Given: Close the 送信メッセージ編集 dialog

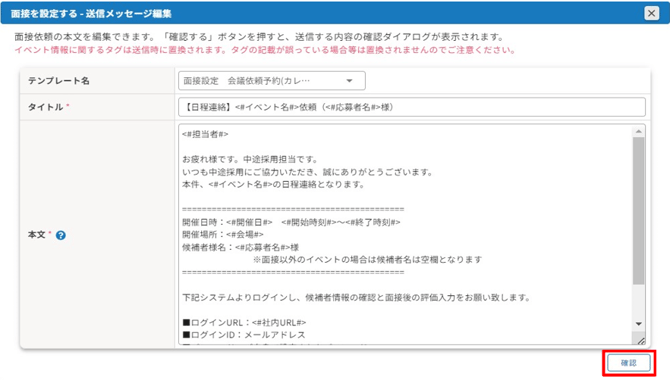Looking at the screenshot, I should click(x=651, y=14).
